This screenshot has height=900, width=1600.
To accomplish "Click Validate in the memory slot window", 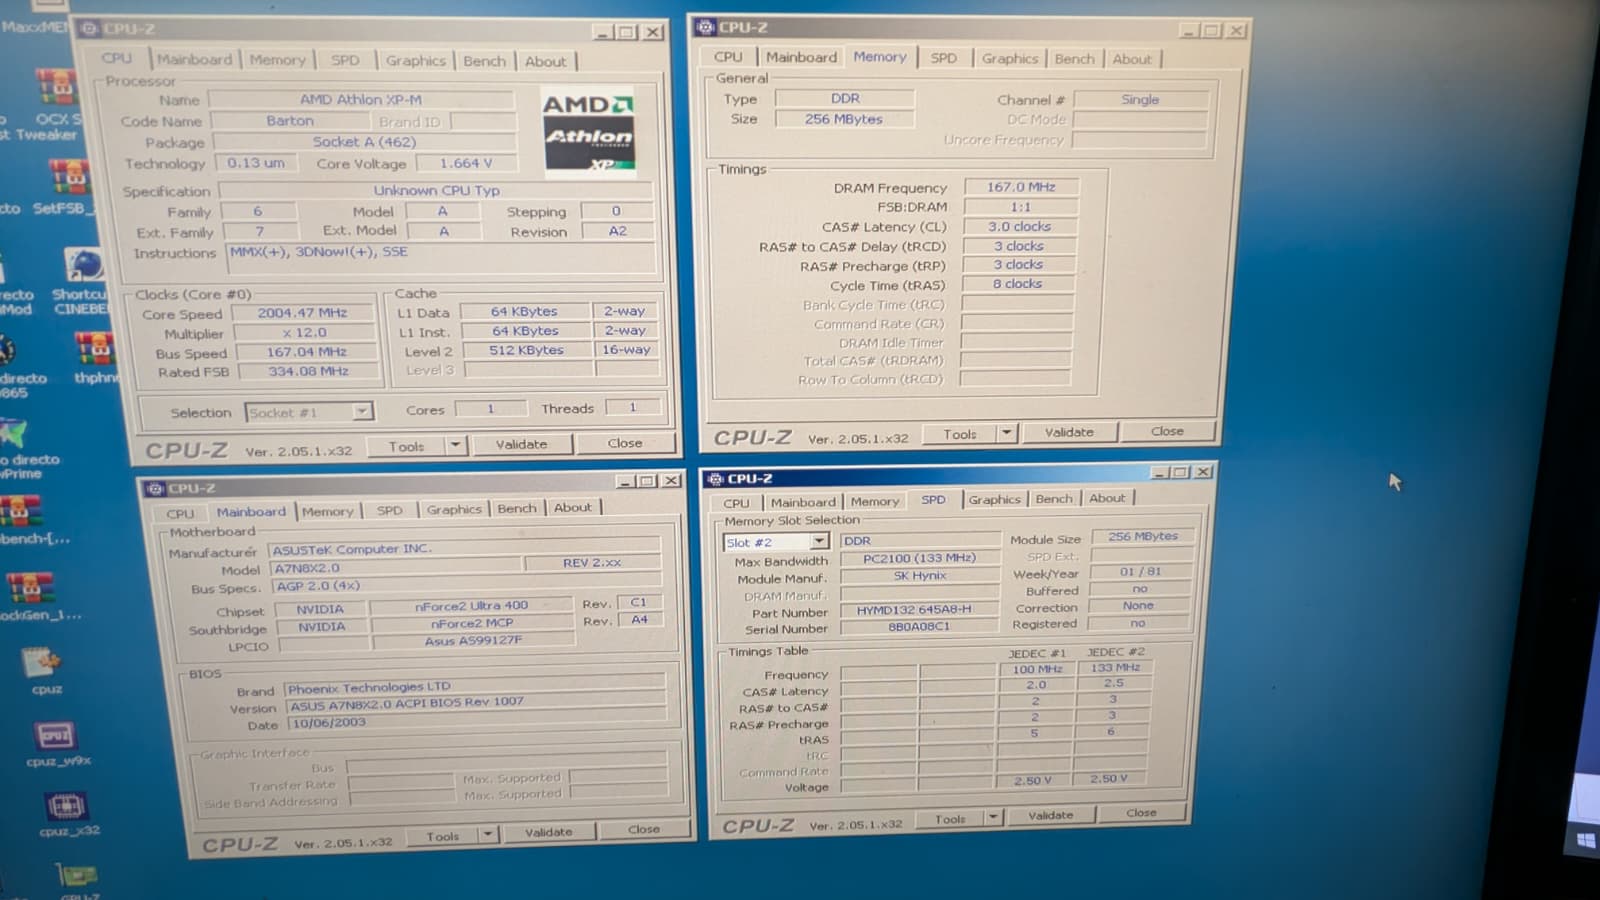I will pos(1051,815).
